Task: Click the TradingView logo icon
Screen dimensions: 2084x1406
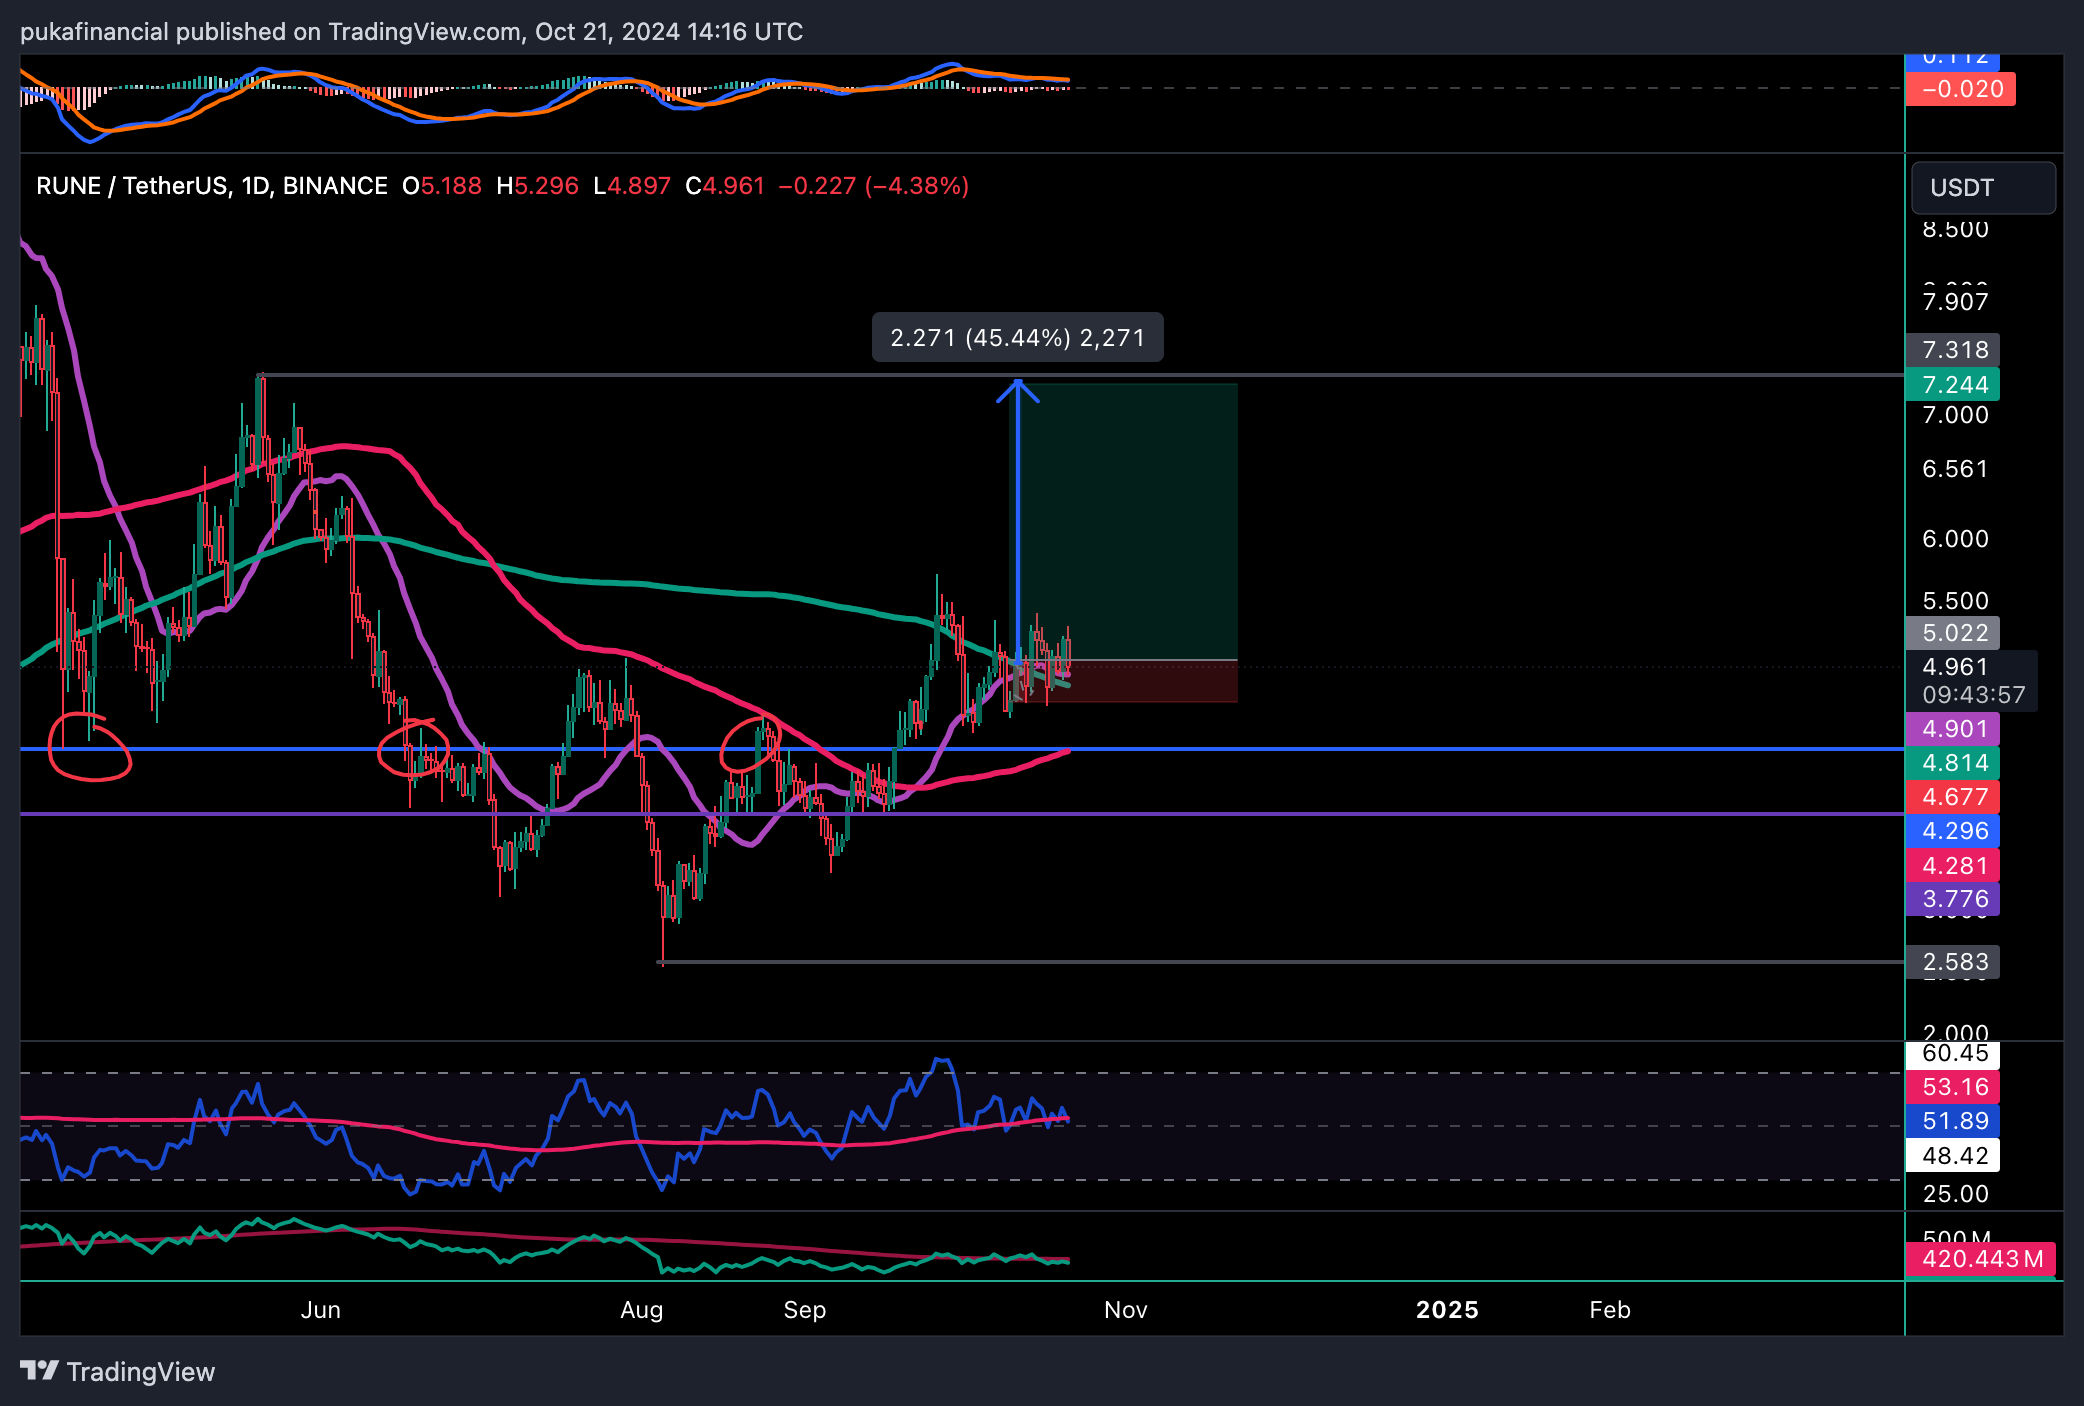Action: 40,1370
